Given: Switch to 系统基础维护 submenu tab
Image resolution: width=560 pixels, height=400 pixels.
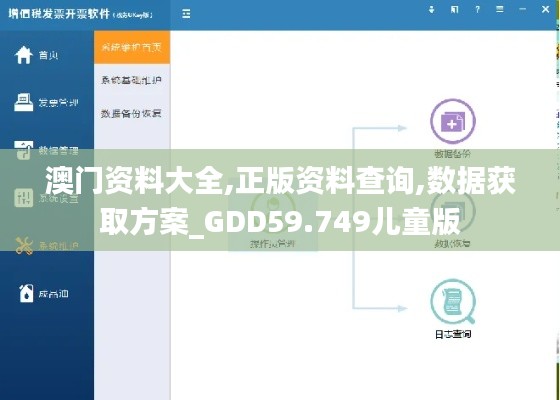Looking at the screenshot, I should click(132, 80).
